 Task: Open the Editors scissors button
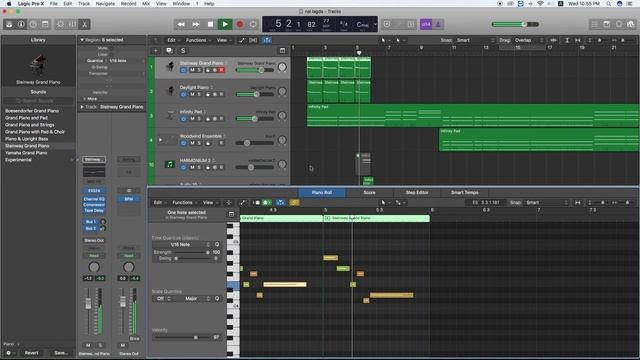pyautogui.click(x=84, y=24)
